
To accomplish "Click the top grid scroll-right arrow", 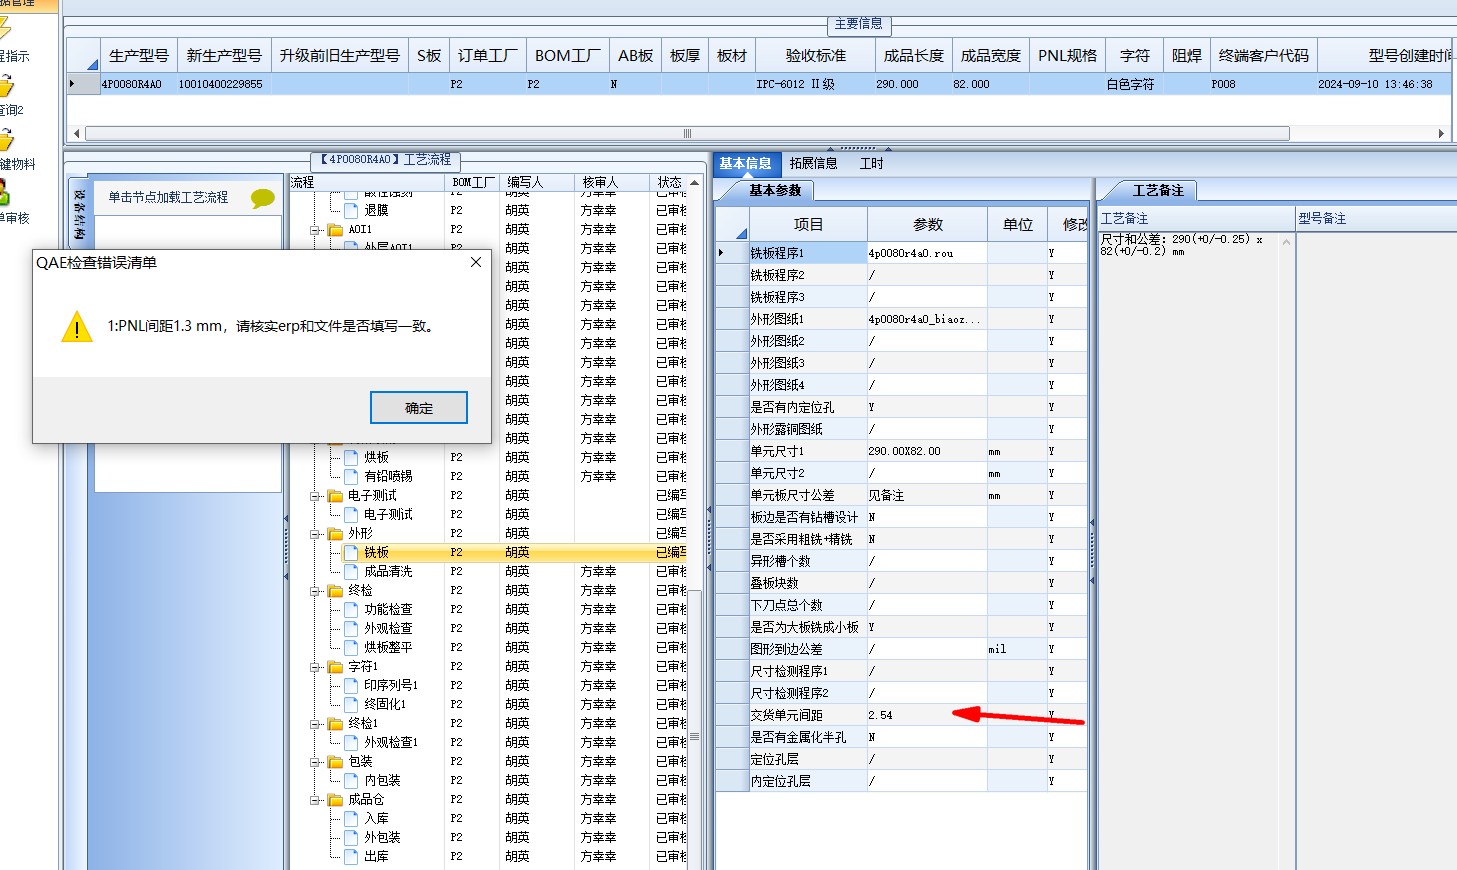I will click(1441, 133).
